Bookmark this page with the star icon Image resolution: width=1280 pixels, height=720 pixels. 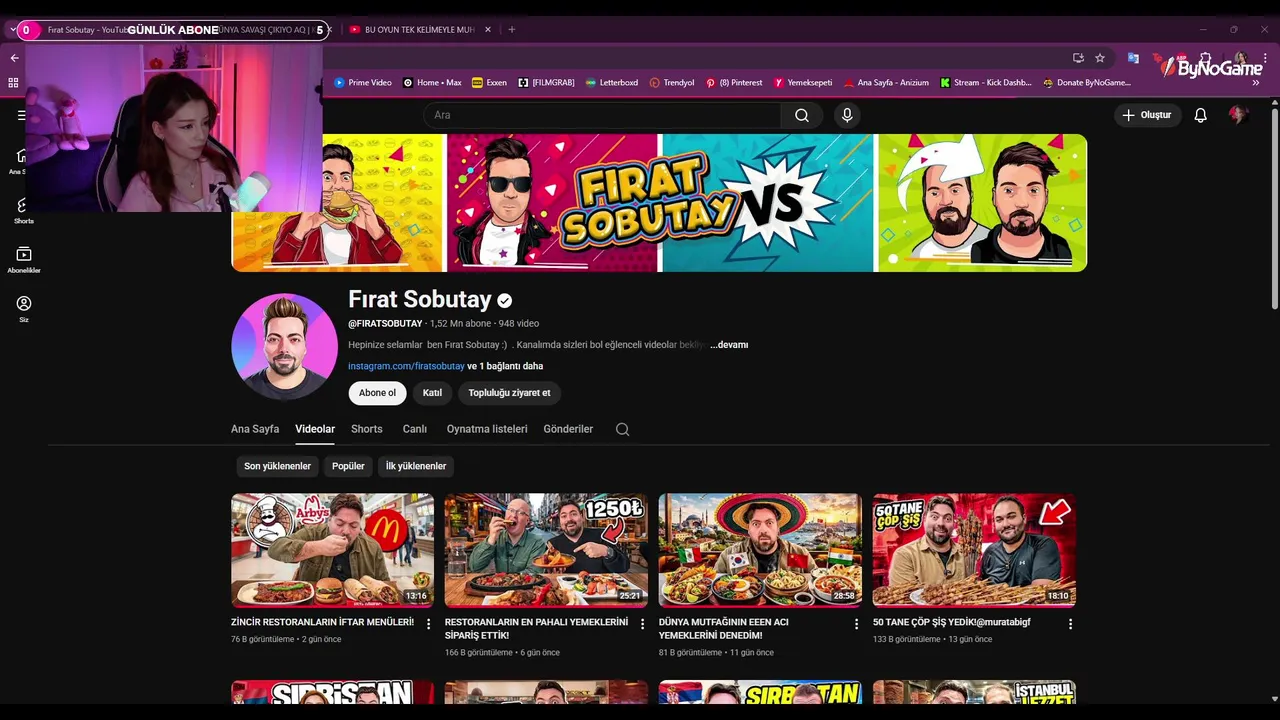coord(1100,58)
